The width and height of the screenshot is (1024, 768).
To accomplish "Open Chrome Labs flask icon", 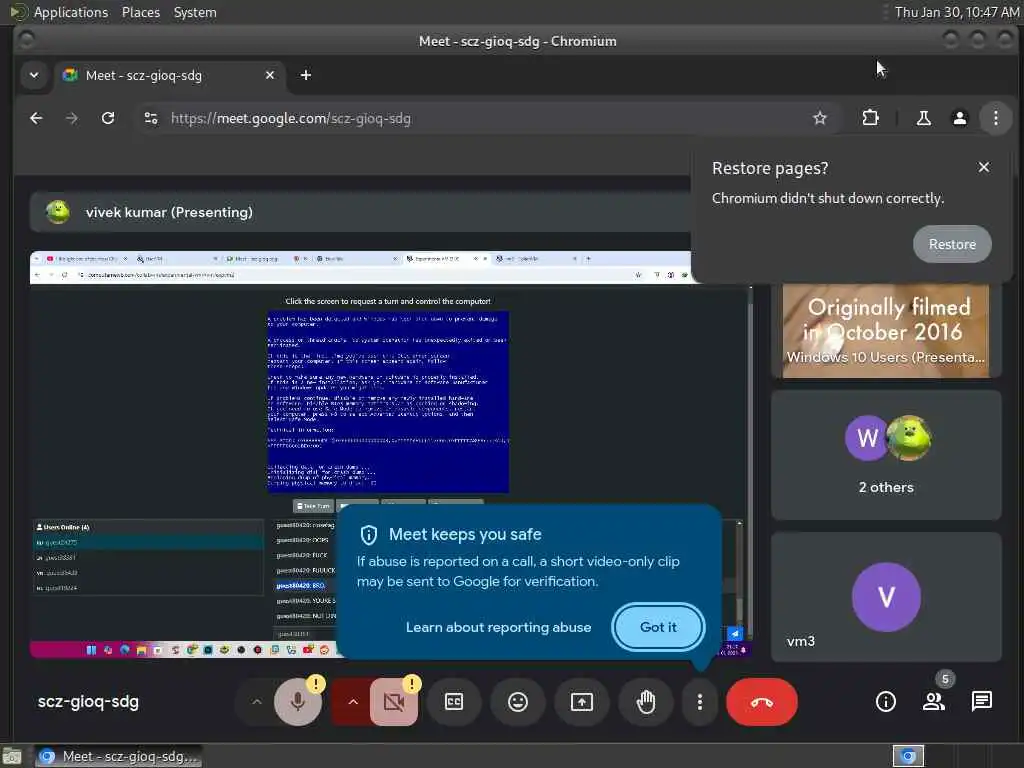I will pos(923,118).
